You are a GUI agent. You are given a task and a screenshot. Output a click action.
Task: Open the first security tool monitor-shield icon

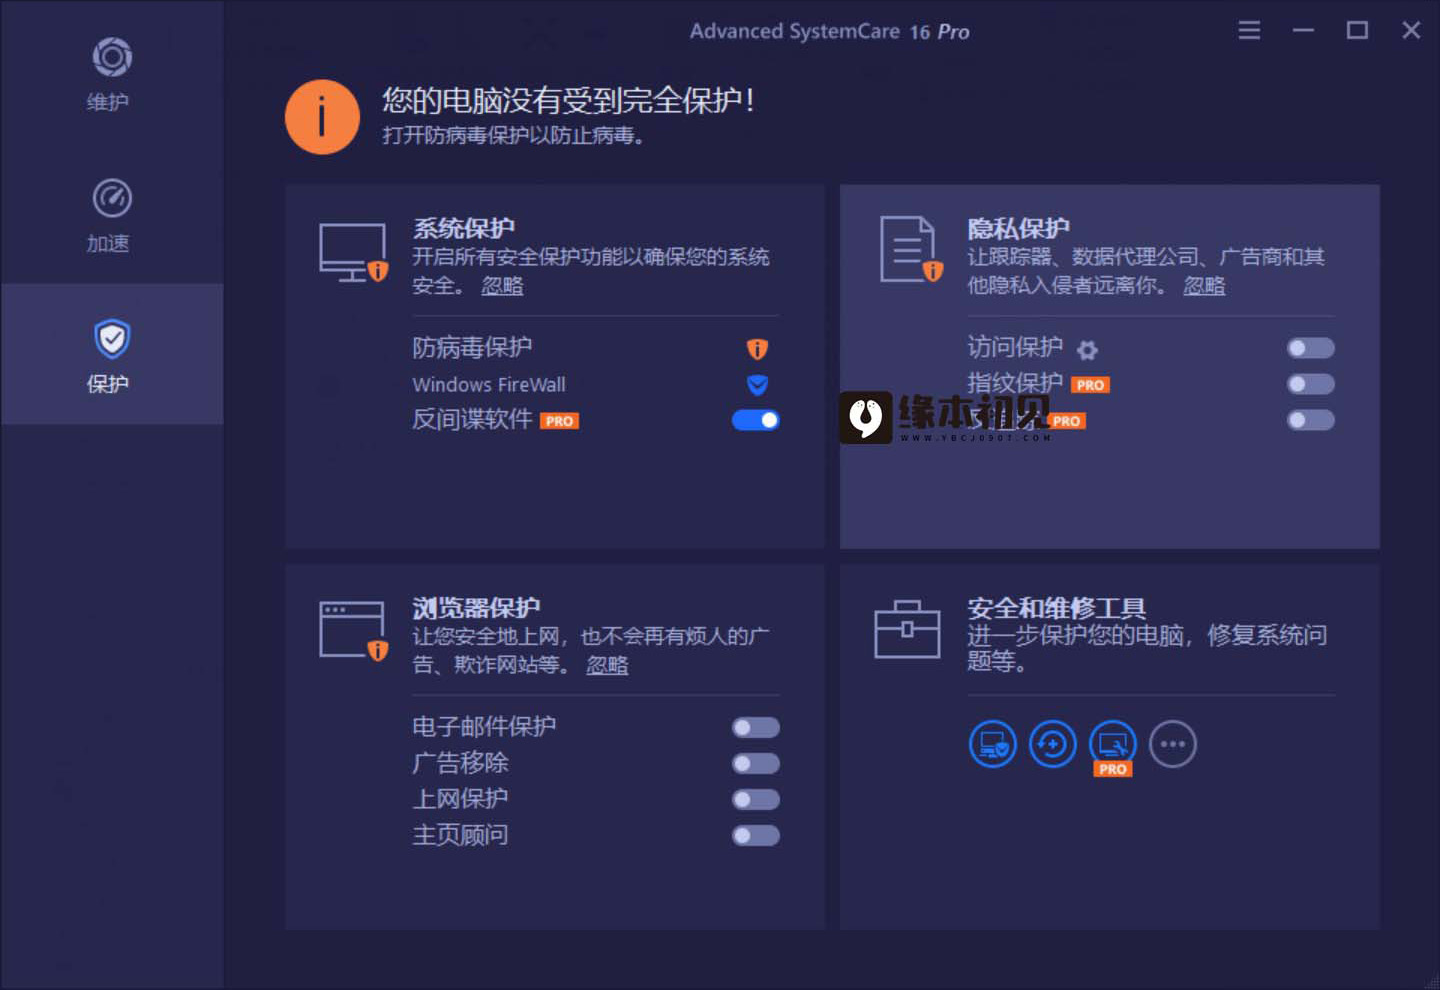tap(993, 744)
